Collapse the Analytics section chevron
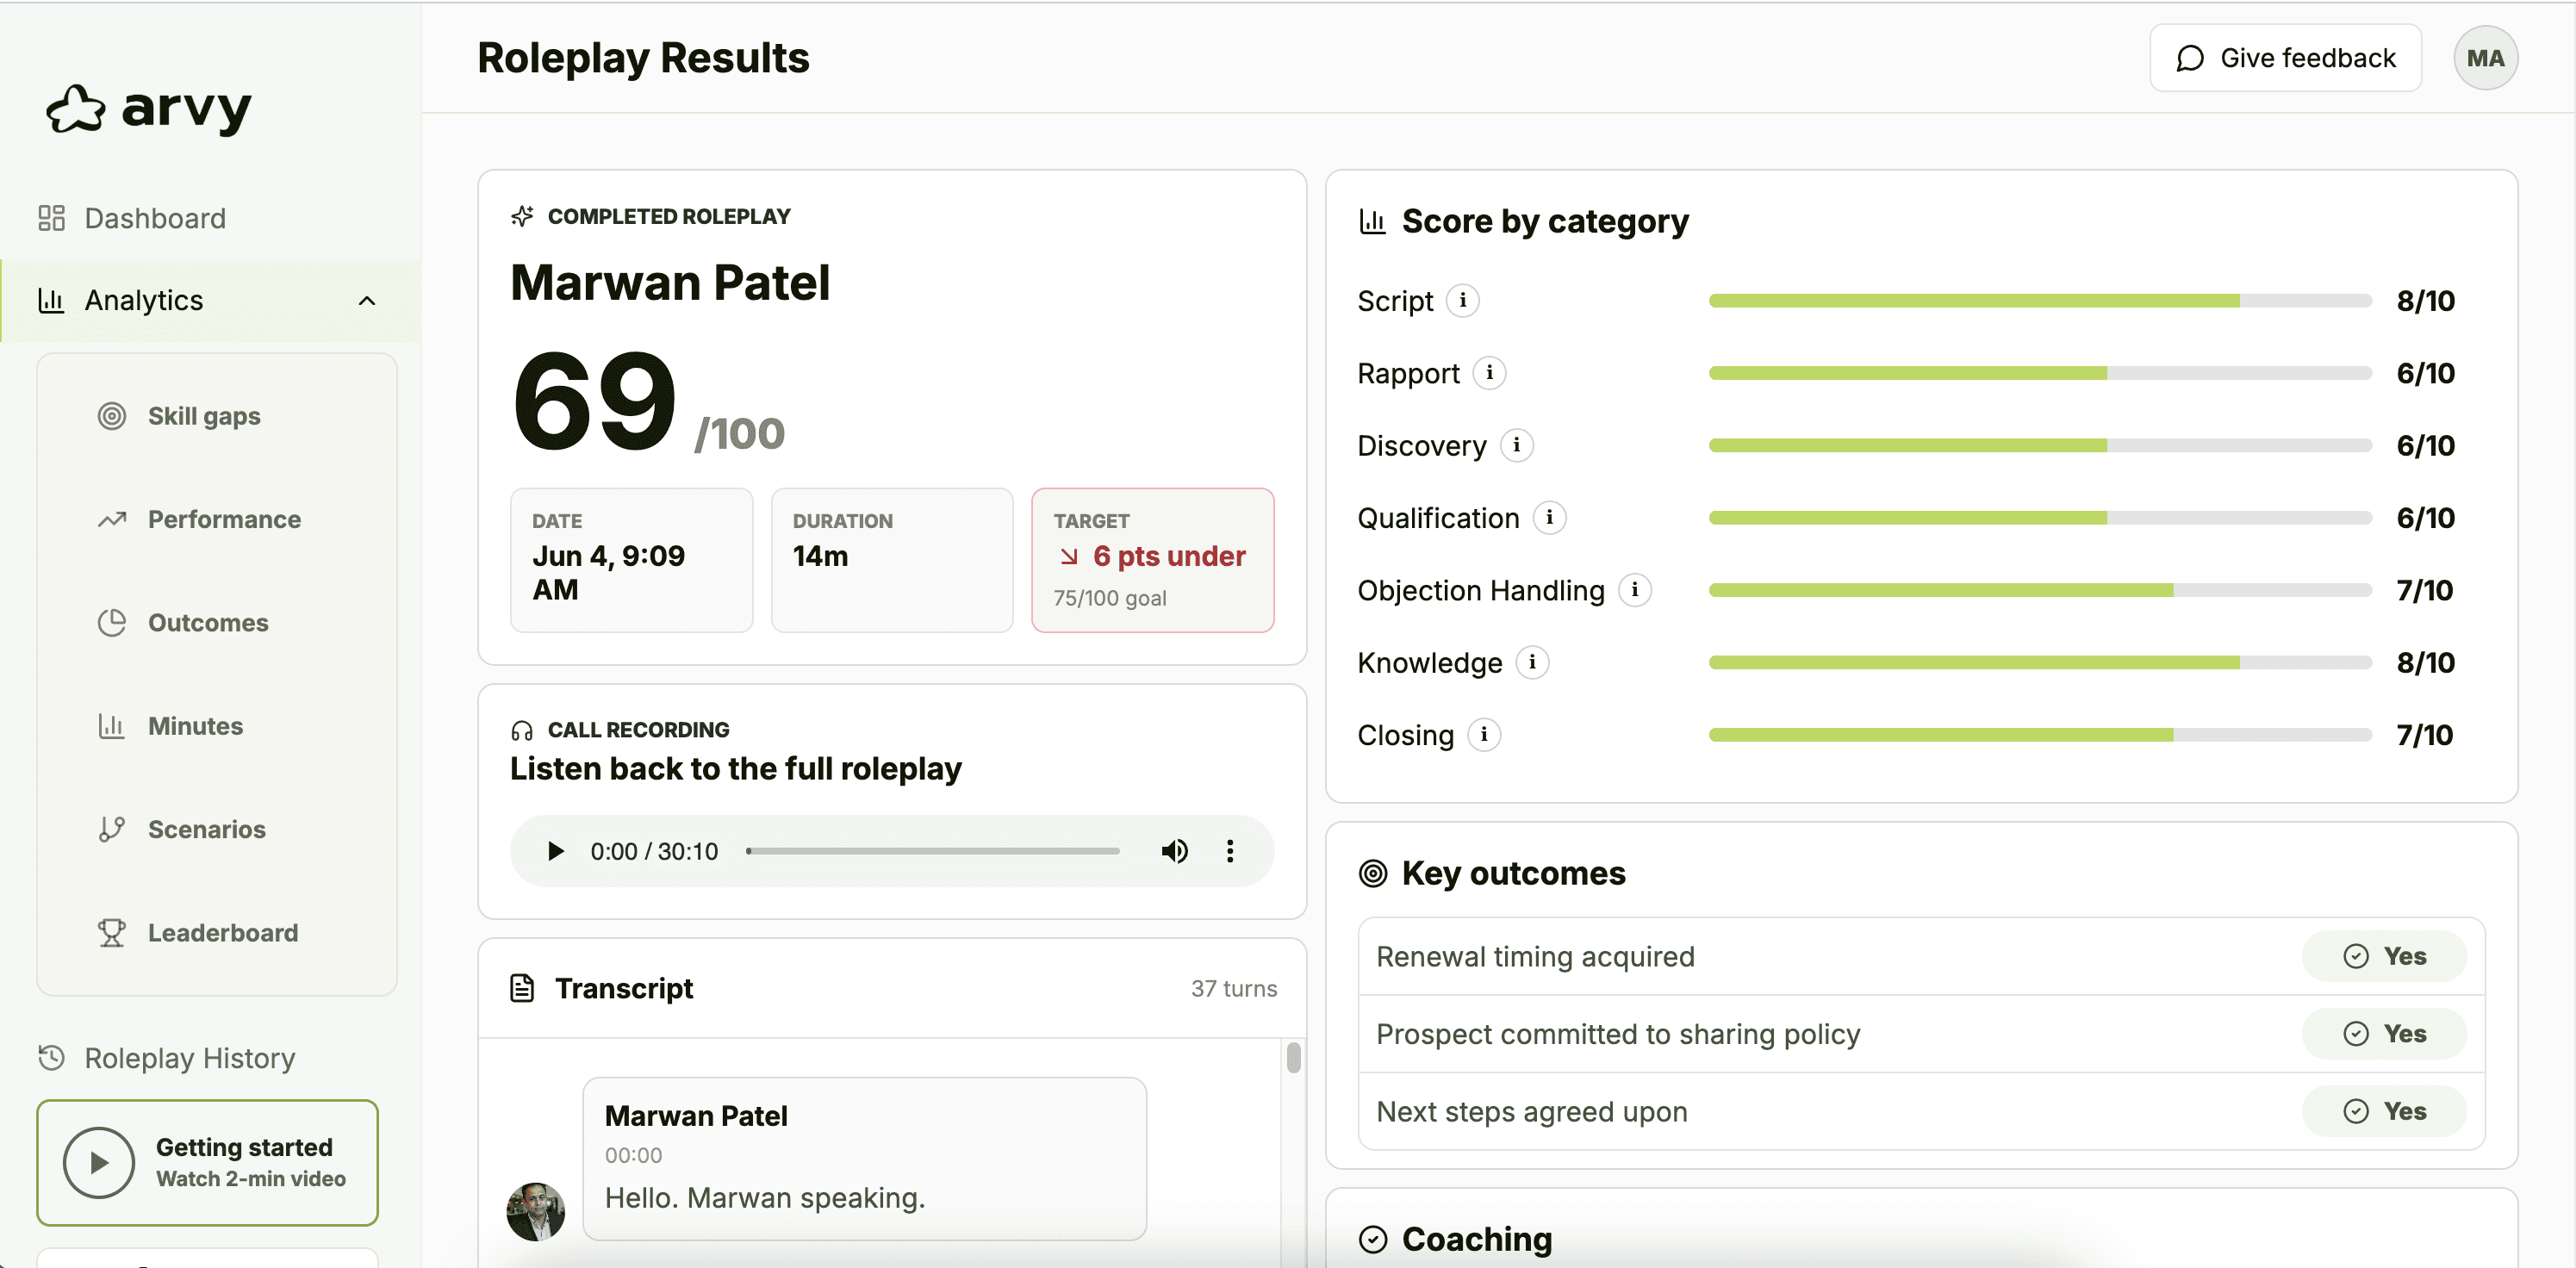The image size is (2576, 1268). 367,301
